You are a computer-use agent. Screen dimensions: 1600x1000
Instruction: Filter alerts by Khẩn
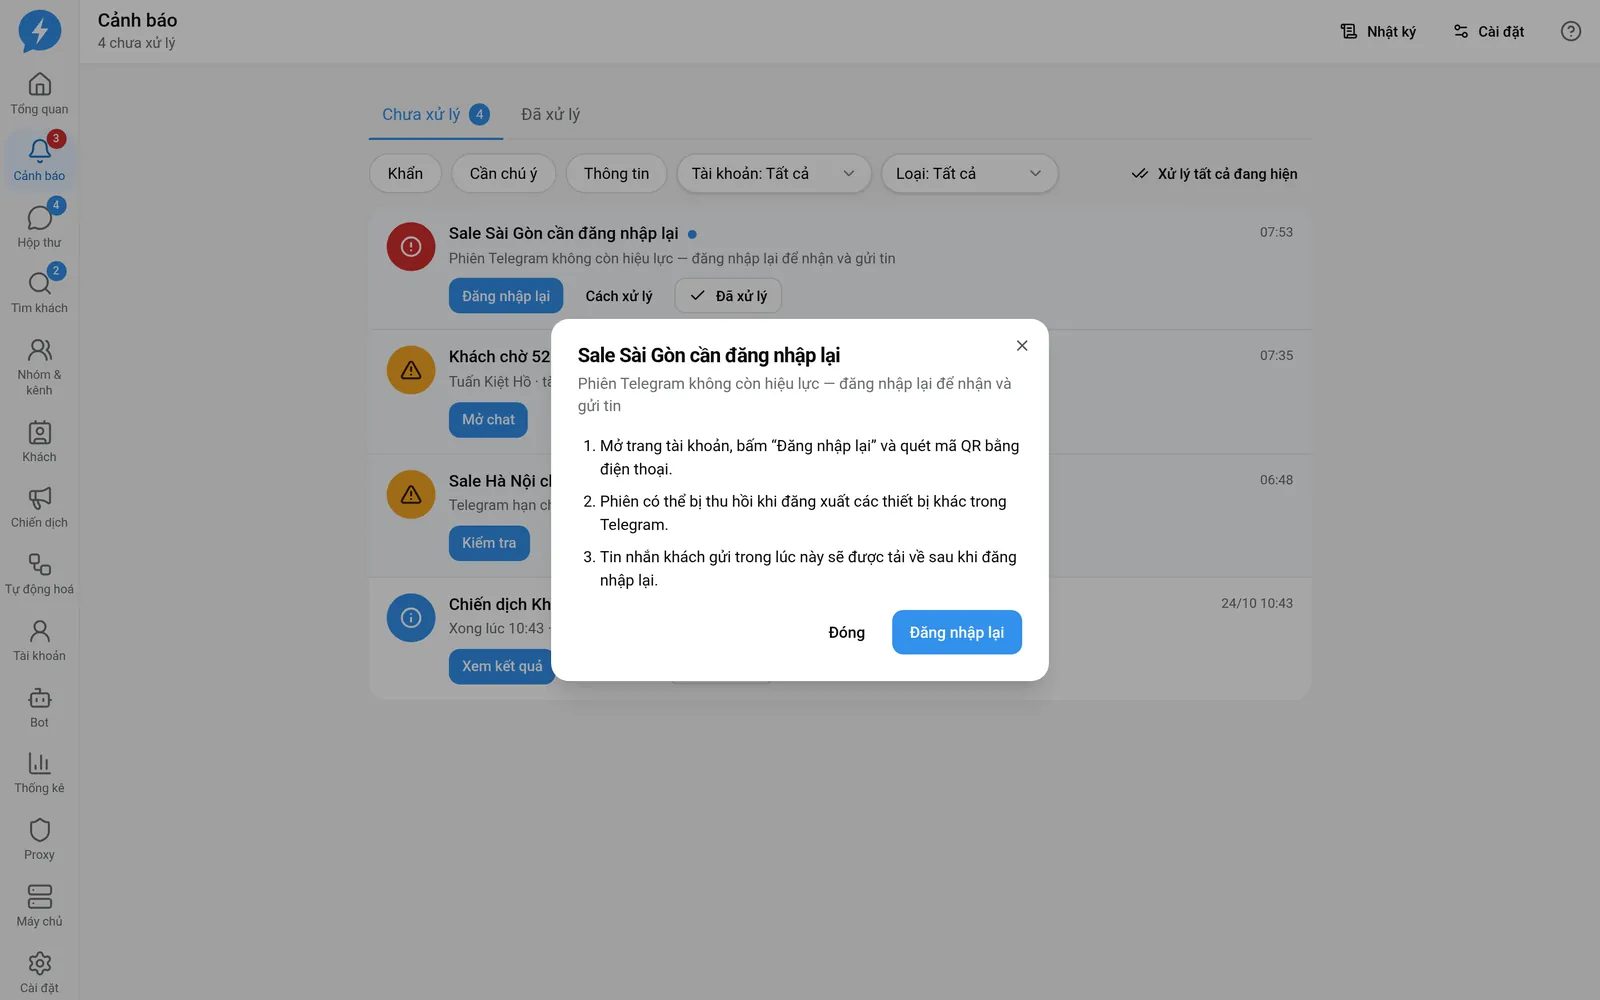click(x=405, y=174)
